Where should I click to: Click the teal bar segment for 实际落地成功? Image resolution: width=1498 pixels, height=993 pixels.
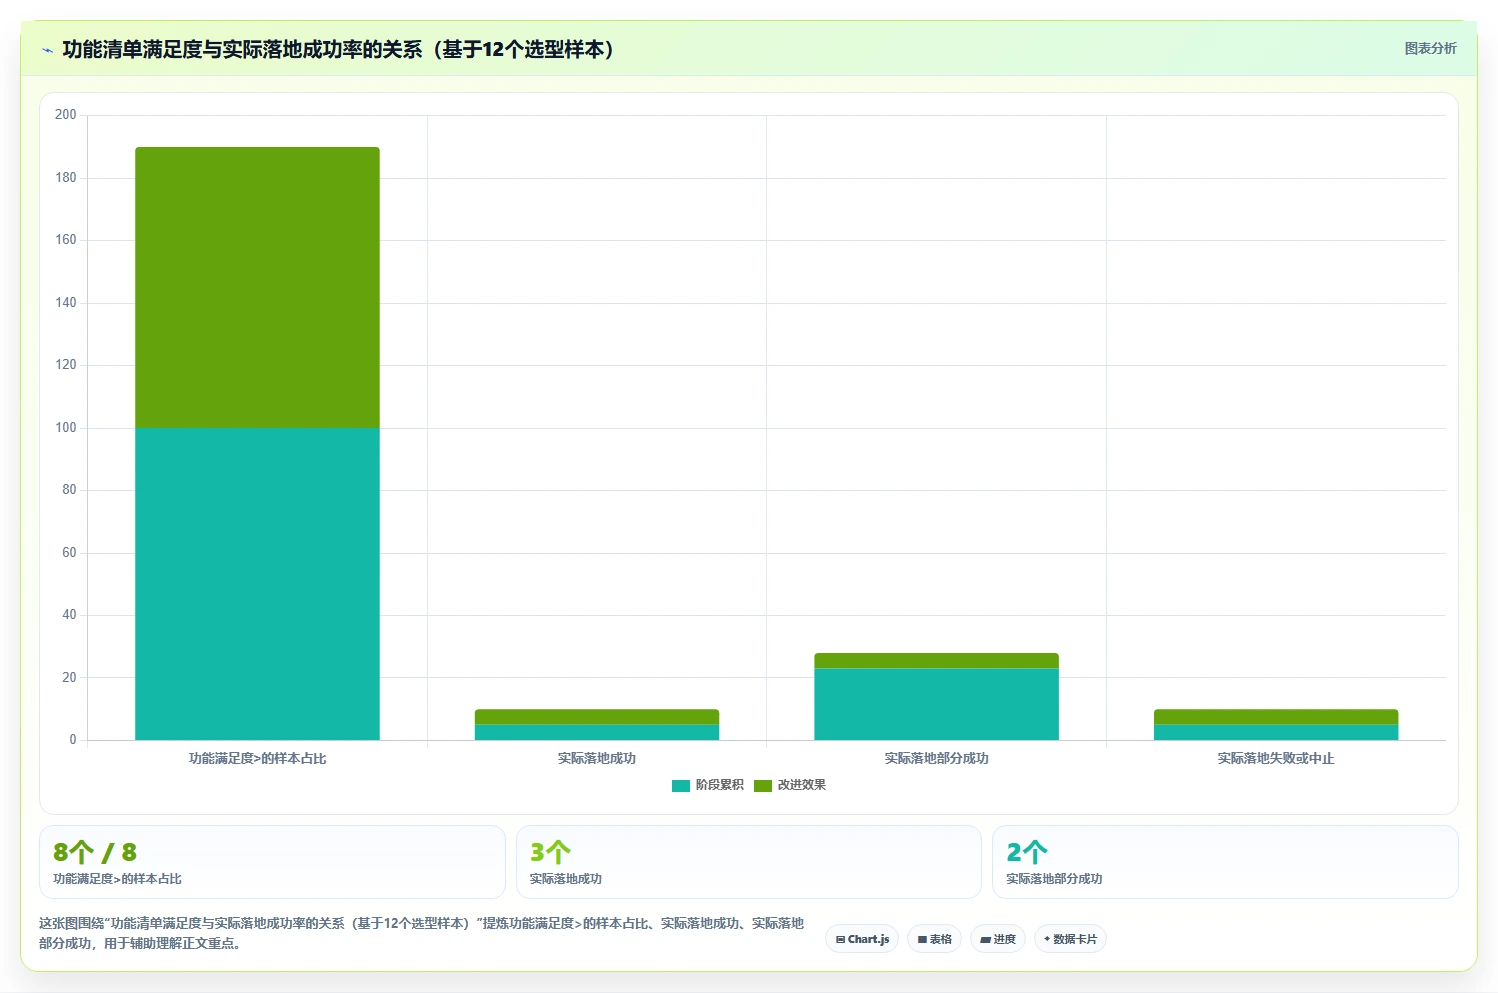point(597,732)
